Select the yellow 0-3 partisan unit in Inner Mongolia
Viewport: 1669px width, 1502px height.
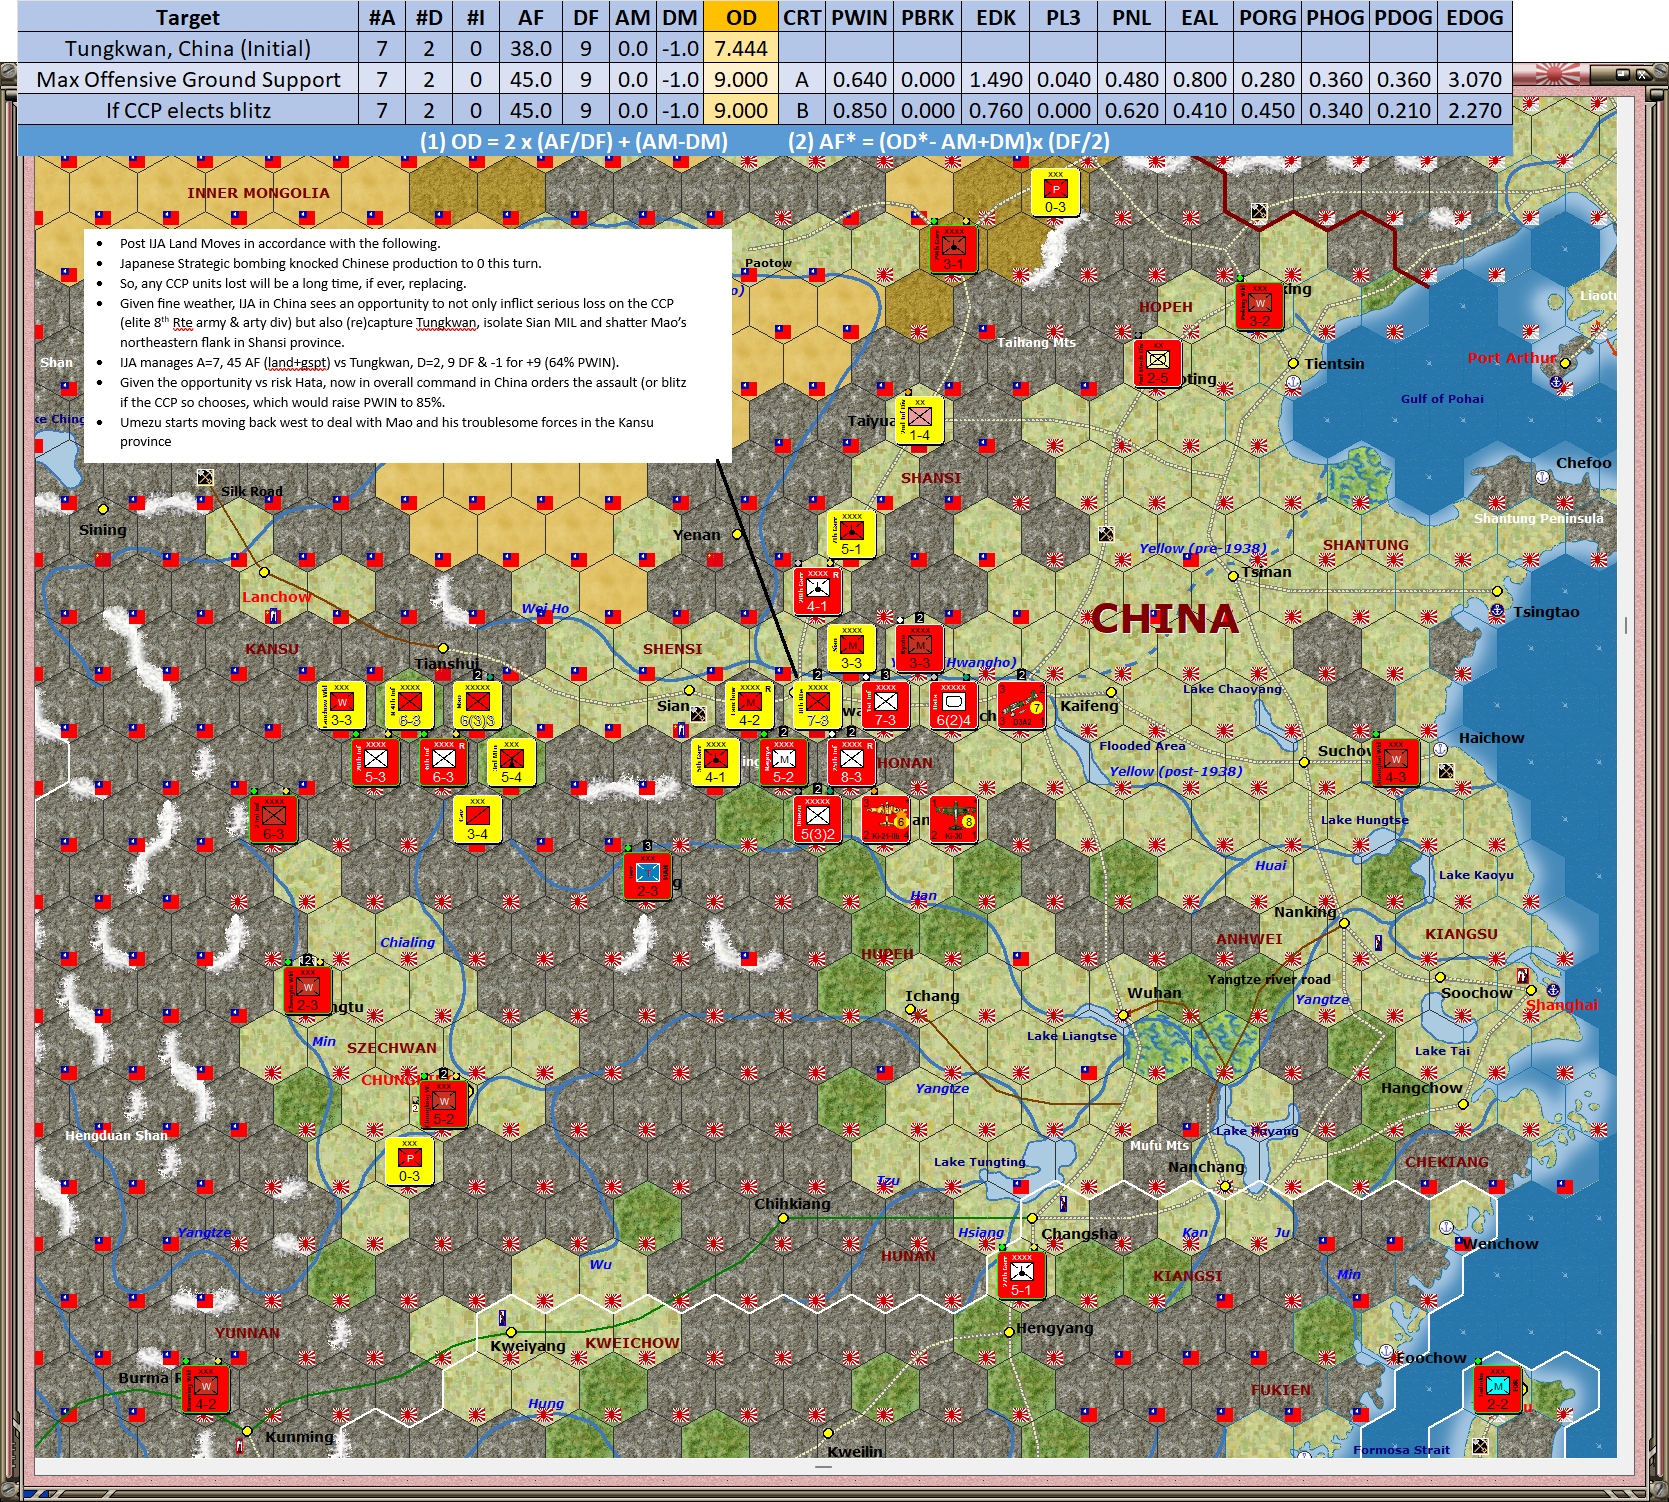point(1055,192)
